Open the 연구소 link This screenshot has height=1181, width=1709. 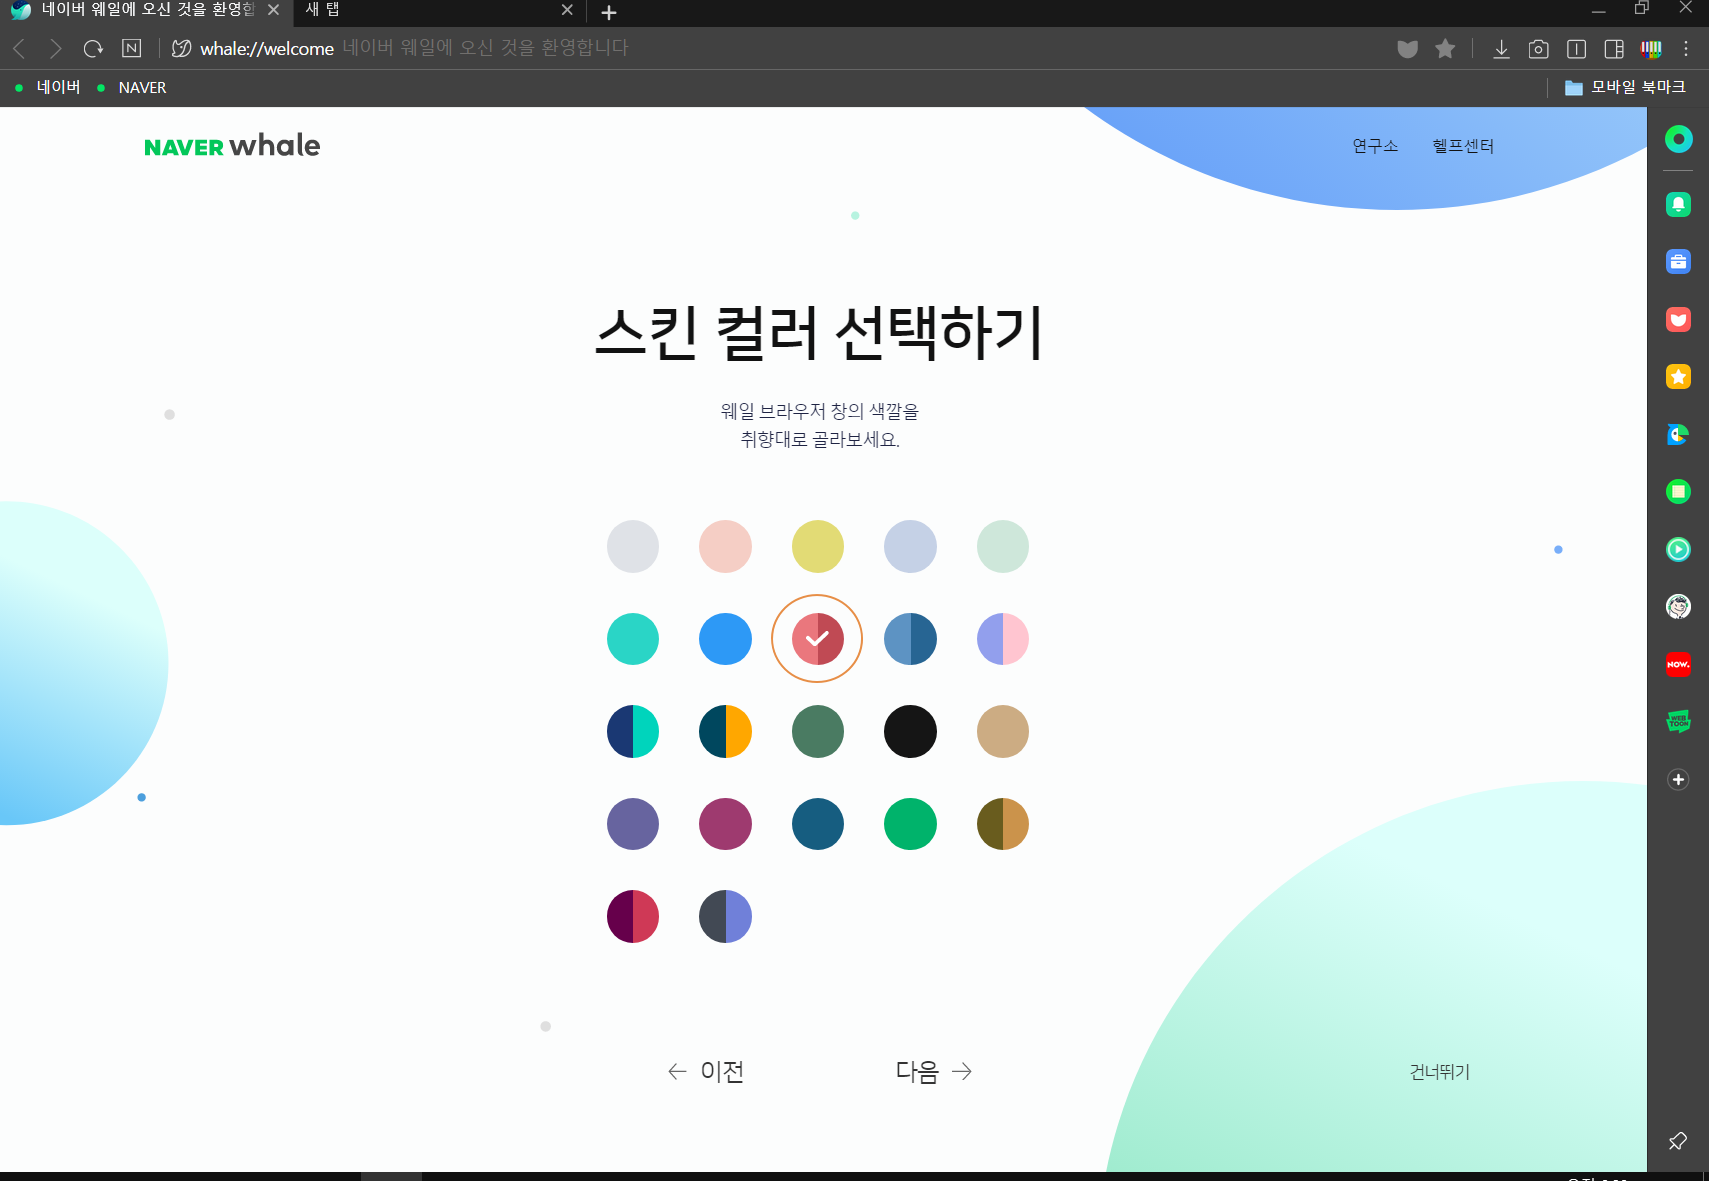(1375, 146)
